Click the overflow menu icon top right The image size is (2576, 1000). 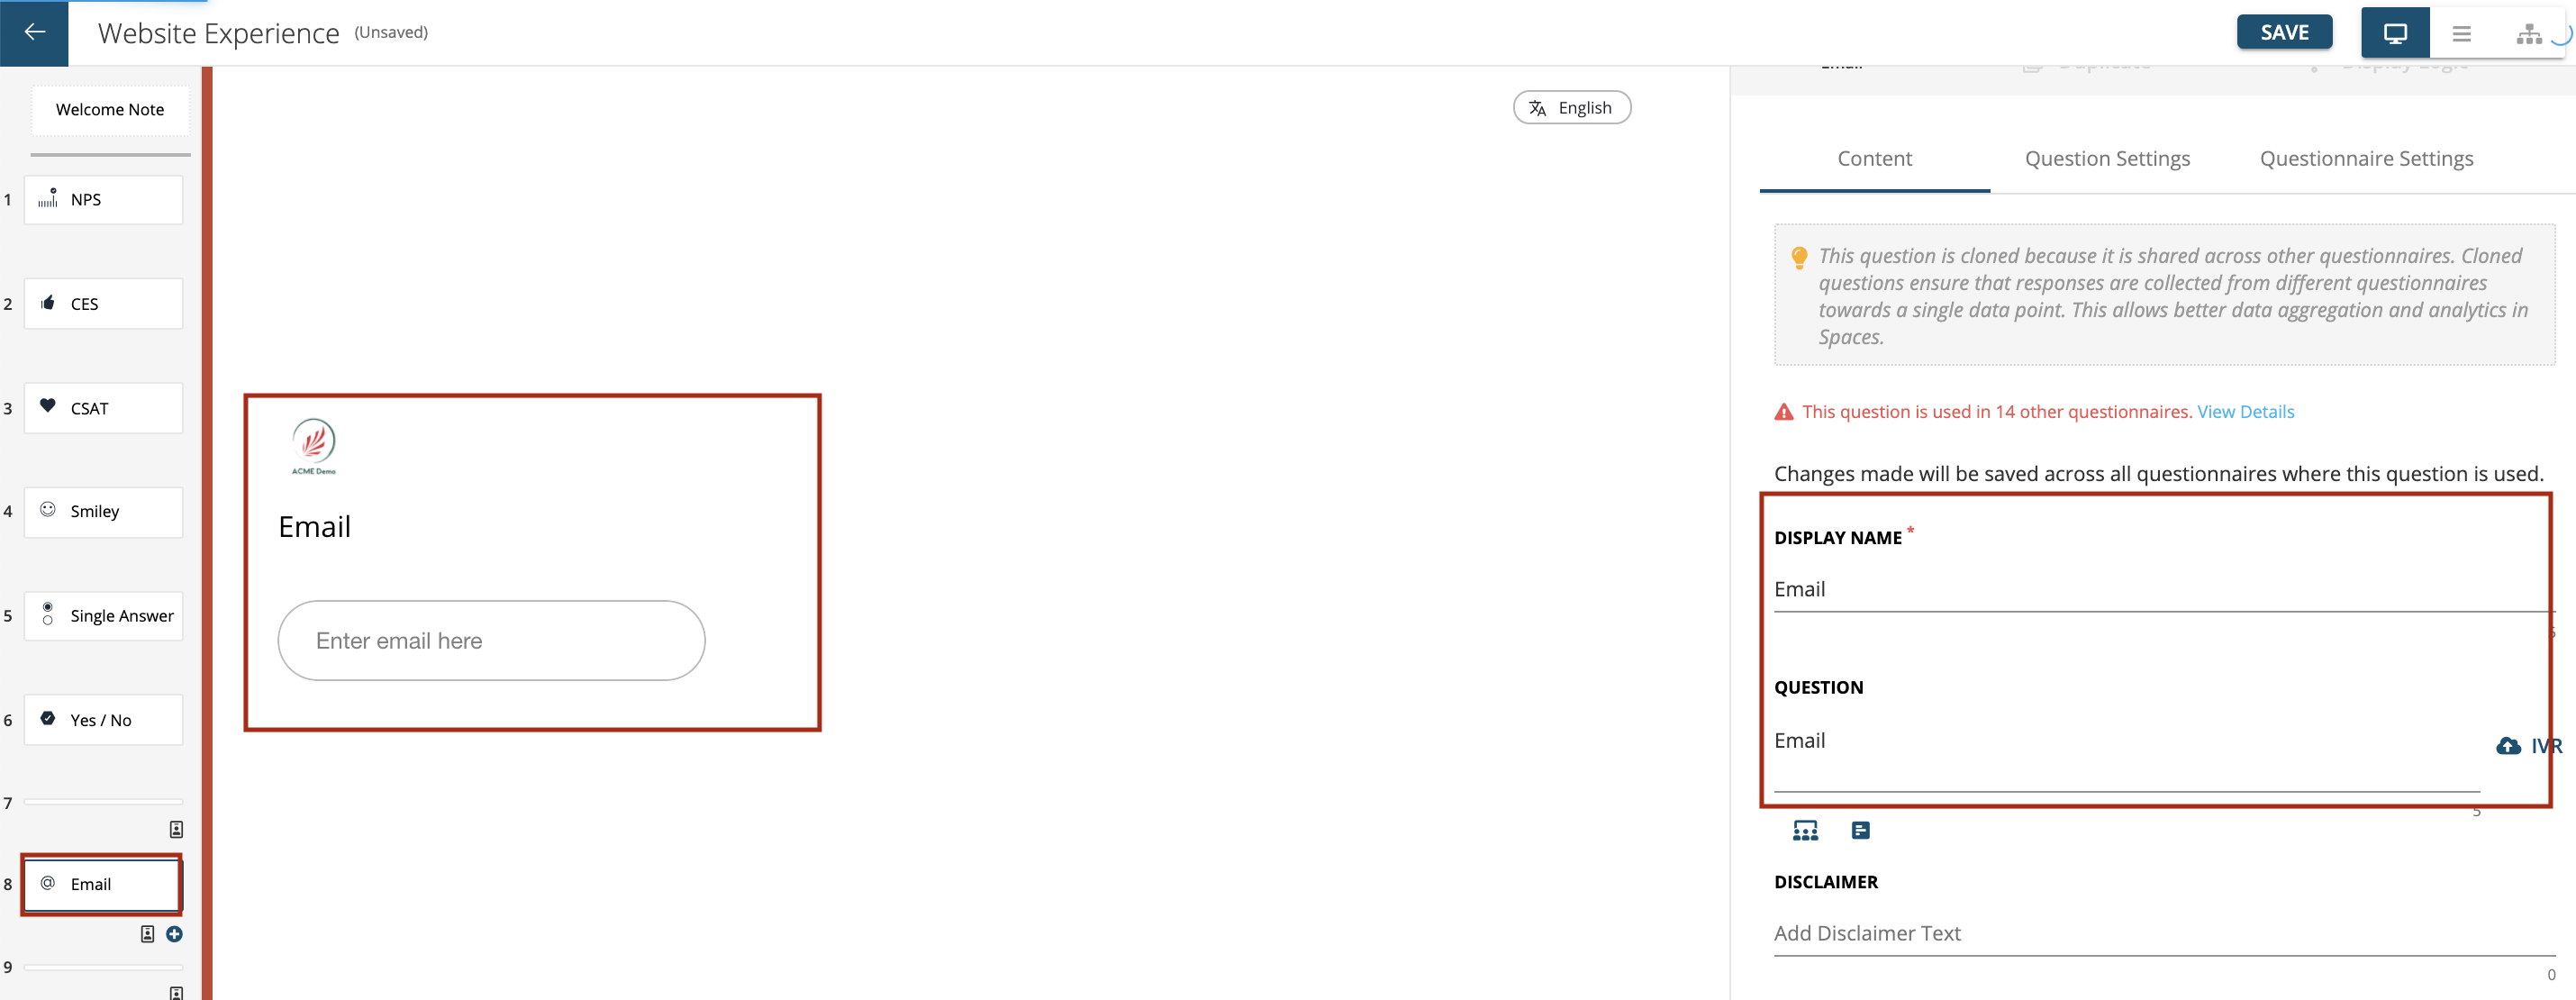point(2463,32)
